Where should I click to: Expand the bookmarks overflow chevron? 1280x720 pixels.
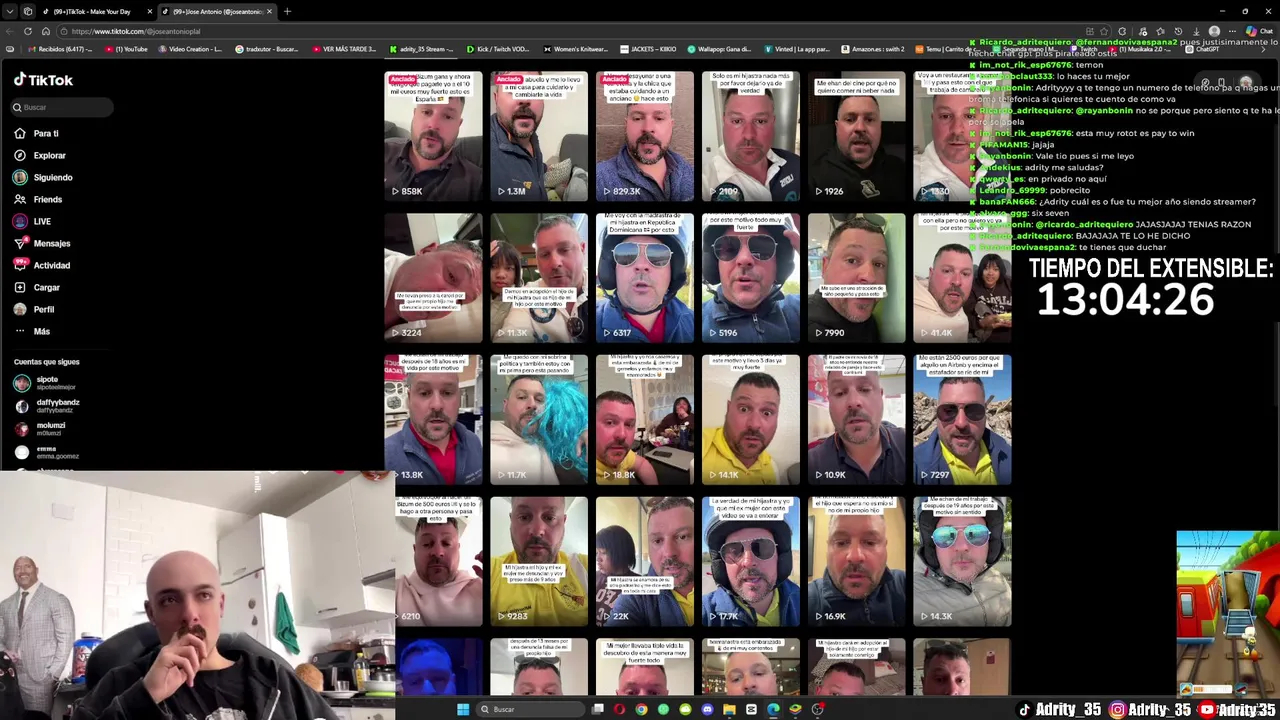point(1264,49)
